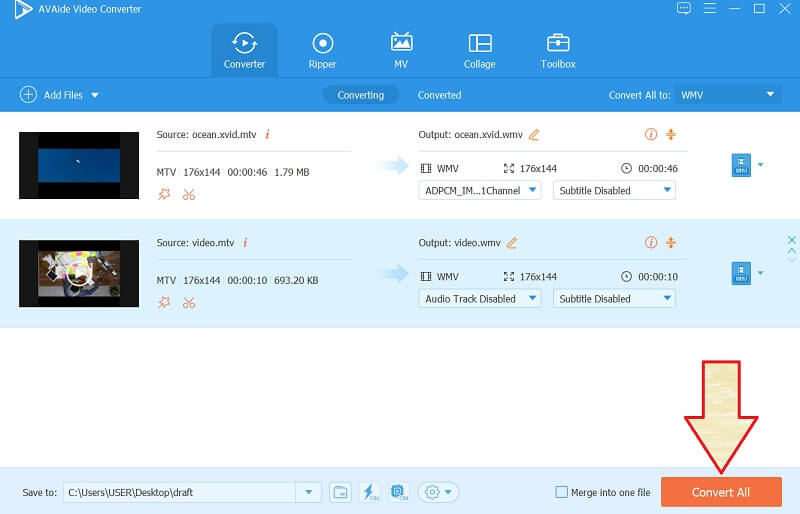Rename output ocean.xvid.wmv with pencil icon
The width and height of the screenshot is (800, 514).
(534, 135)
